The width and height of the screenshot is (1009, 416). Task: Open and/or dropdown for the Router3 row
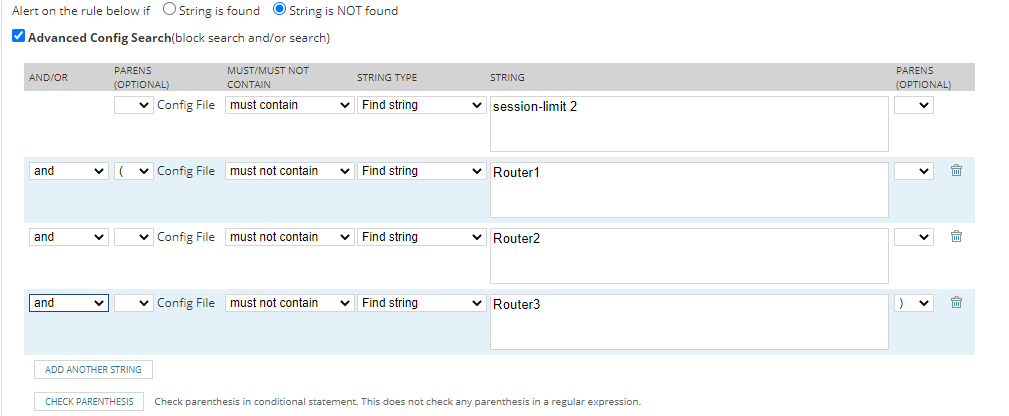[x=68, y=303]
